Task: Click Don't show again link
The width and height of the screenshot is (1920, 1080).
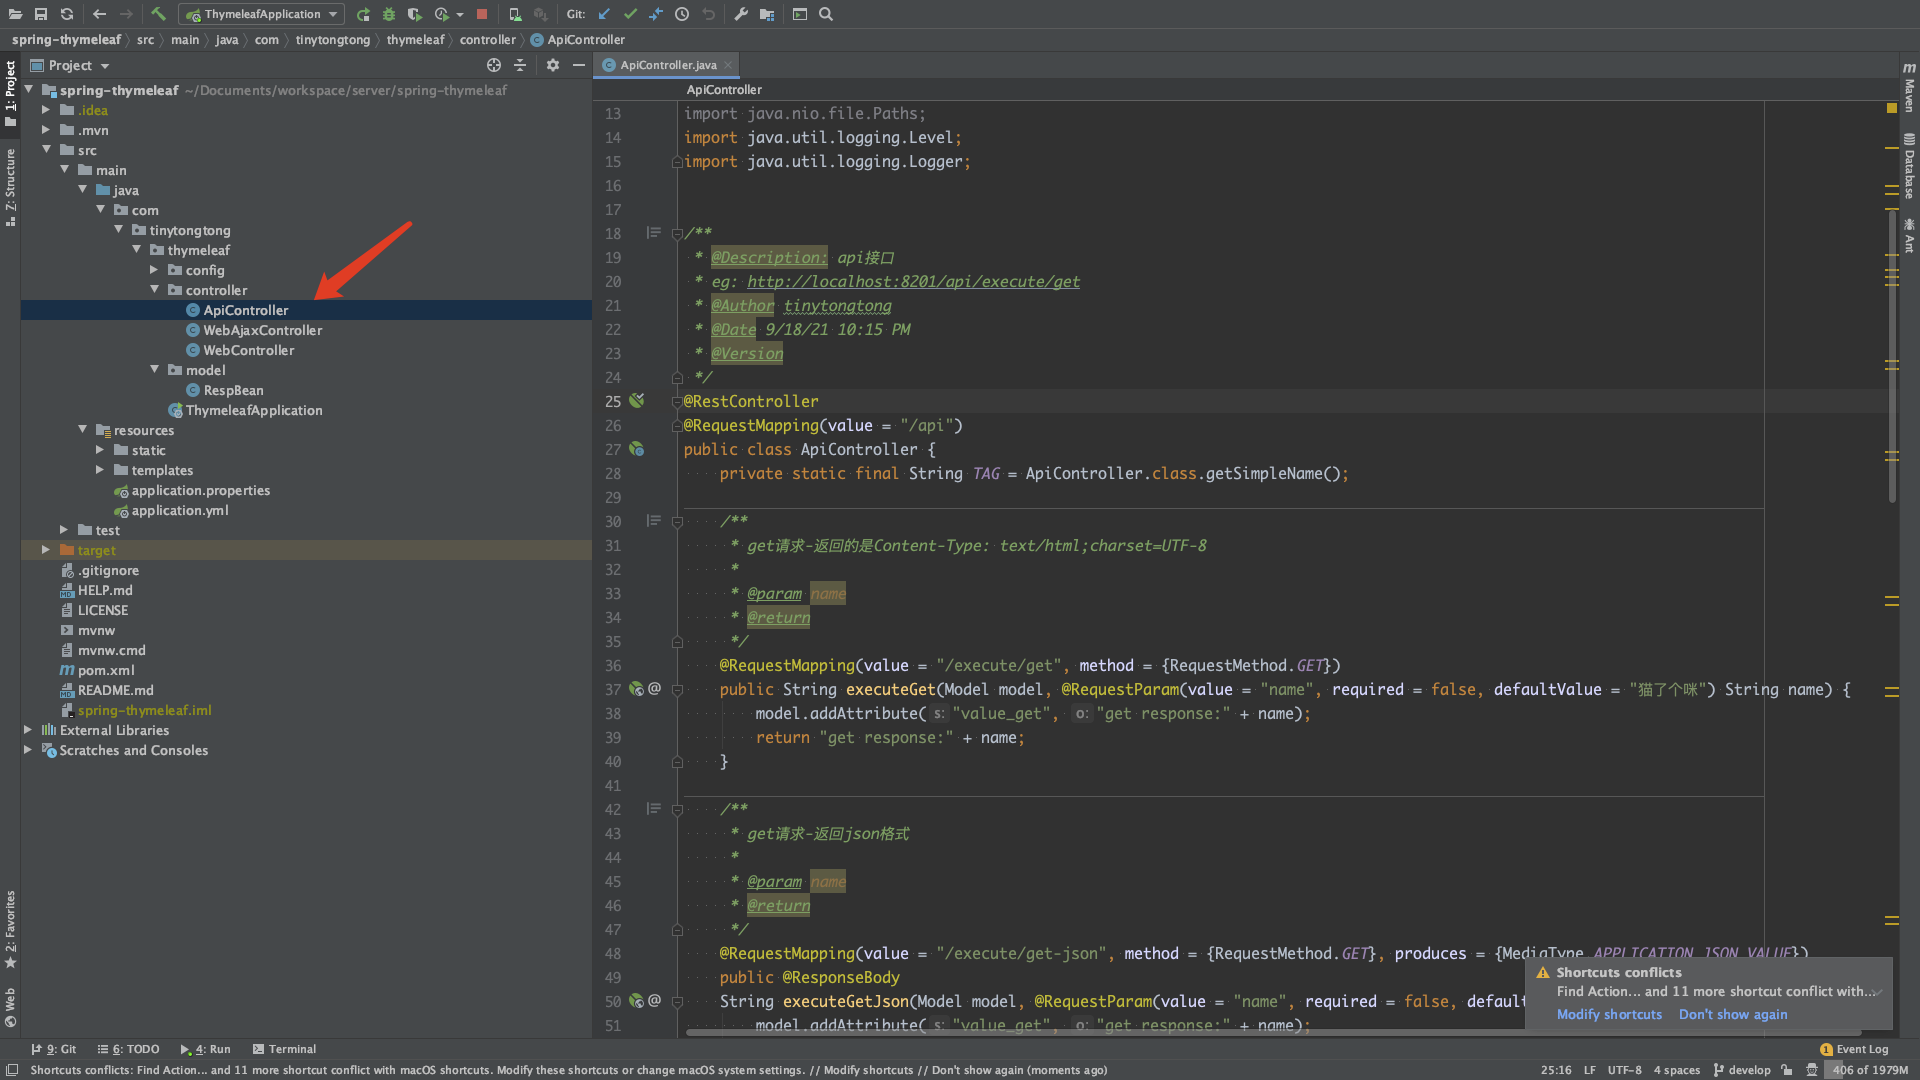Action: (1732, 1014)
